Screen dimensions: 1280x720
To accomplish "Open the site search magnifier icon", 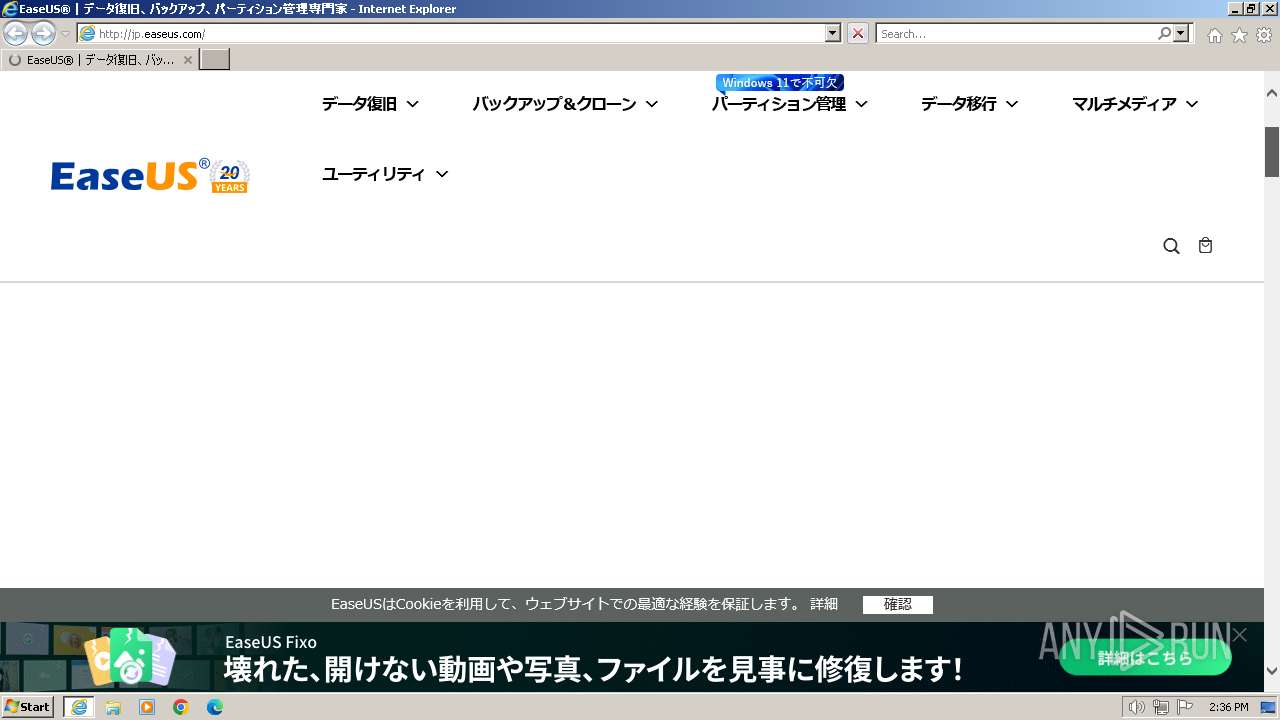I will coord(1171,246).
